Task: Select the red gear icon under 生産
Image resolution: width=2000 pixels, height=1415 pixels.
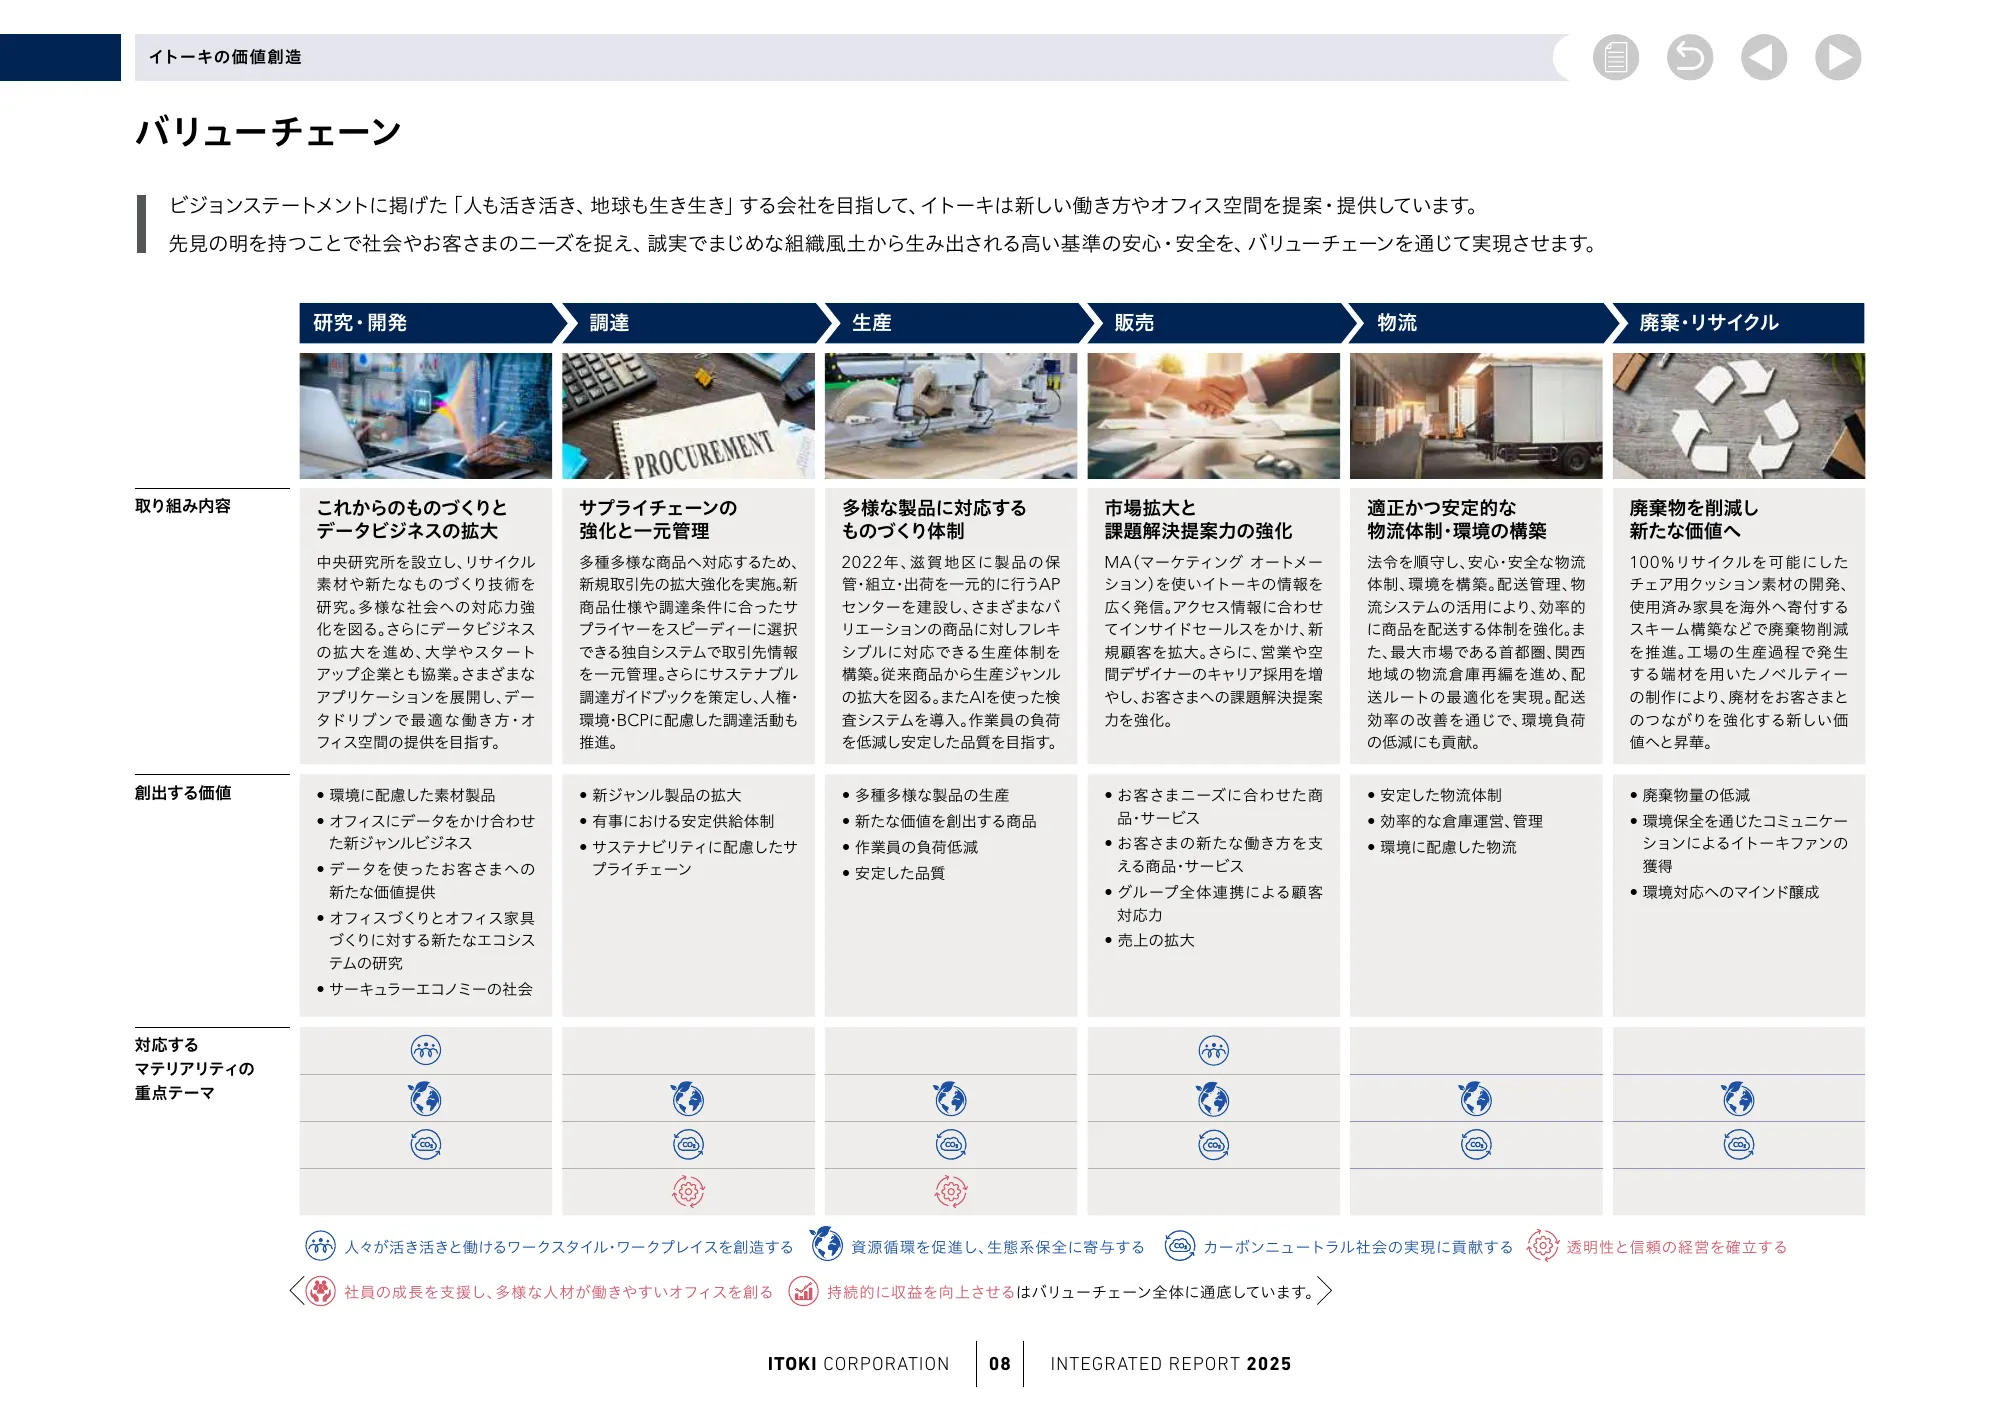Action: click(x=951, y=1191)
